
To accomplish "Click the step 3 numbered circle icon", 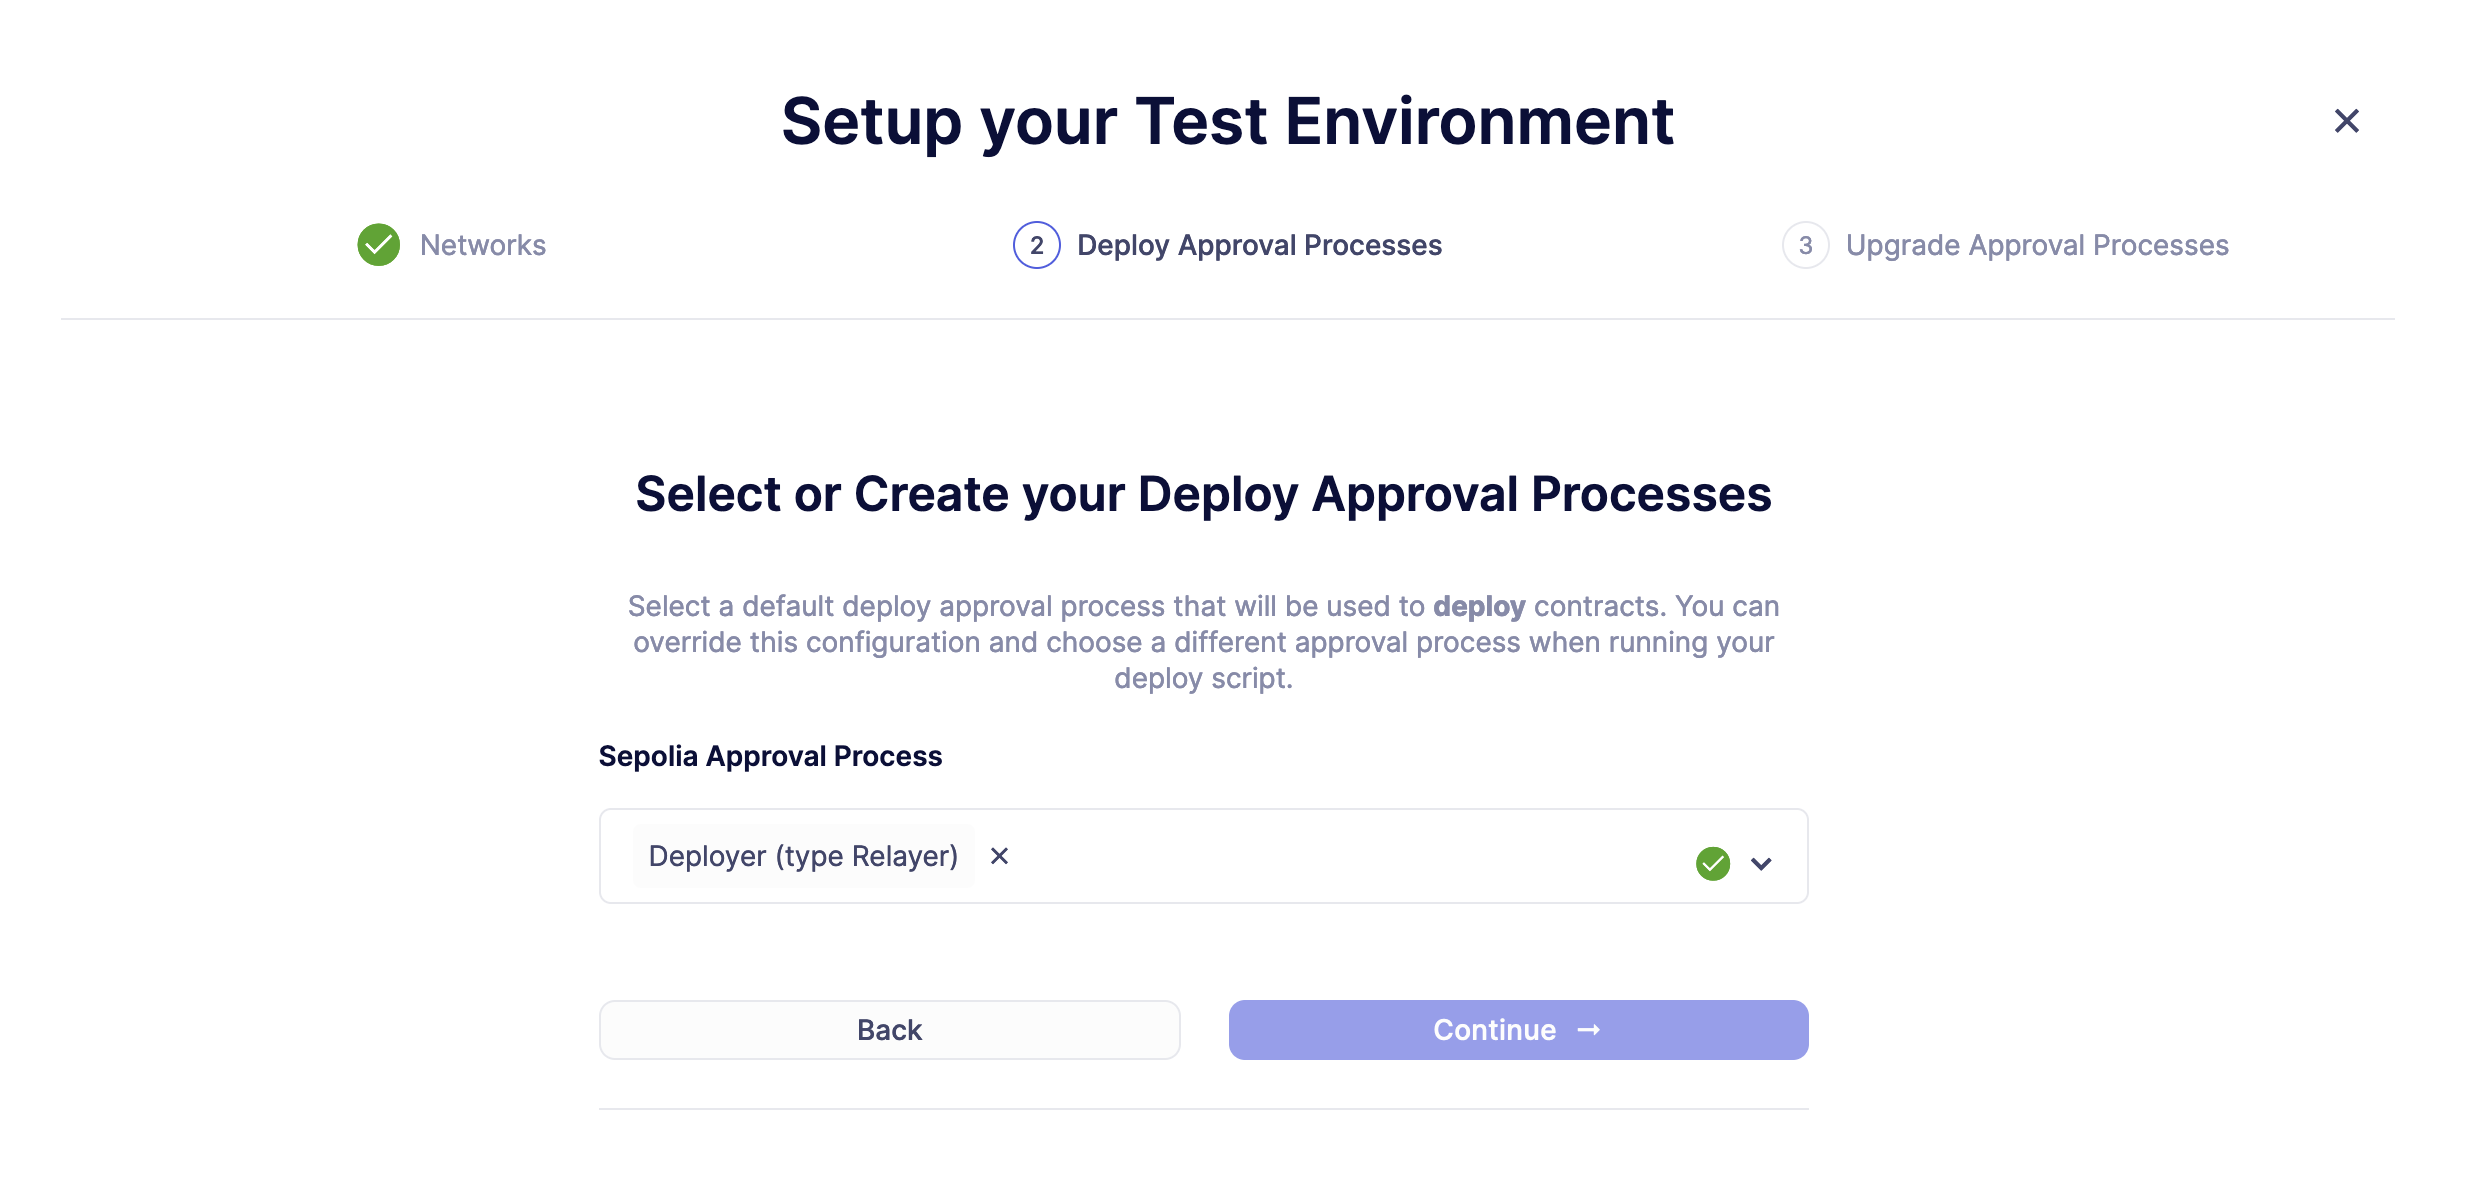I will [x=1806, y=245].
